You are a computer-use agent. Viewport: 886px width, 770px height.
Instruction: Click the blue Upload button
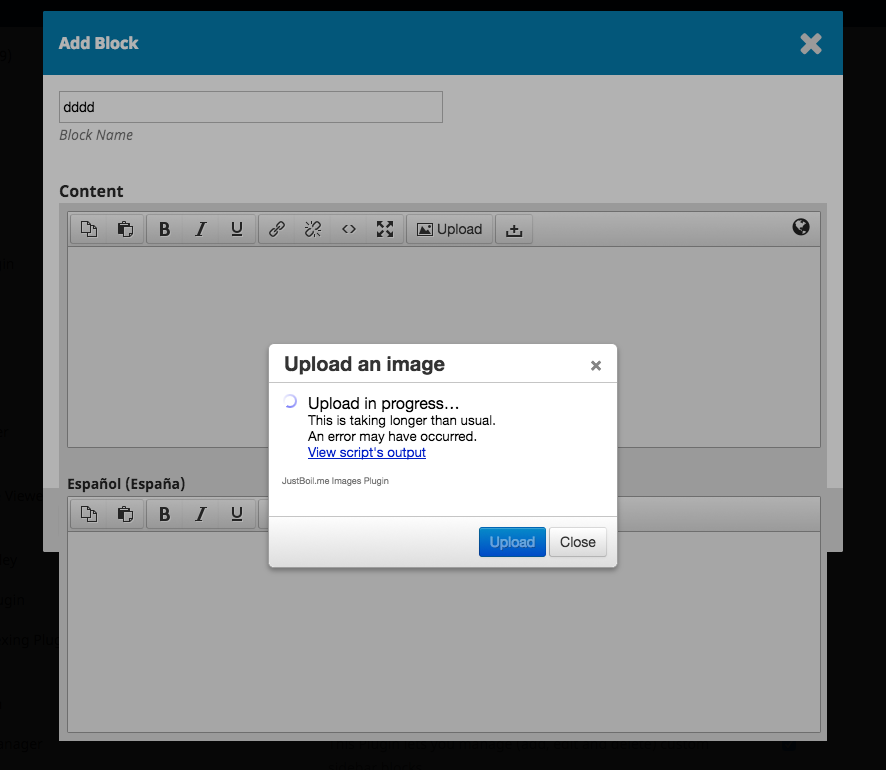tap(512, 542)
